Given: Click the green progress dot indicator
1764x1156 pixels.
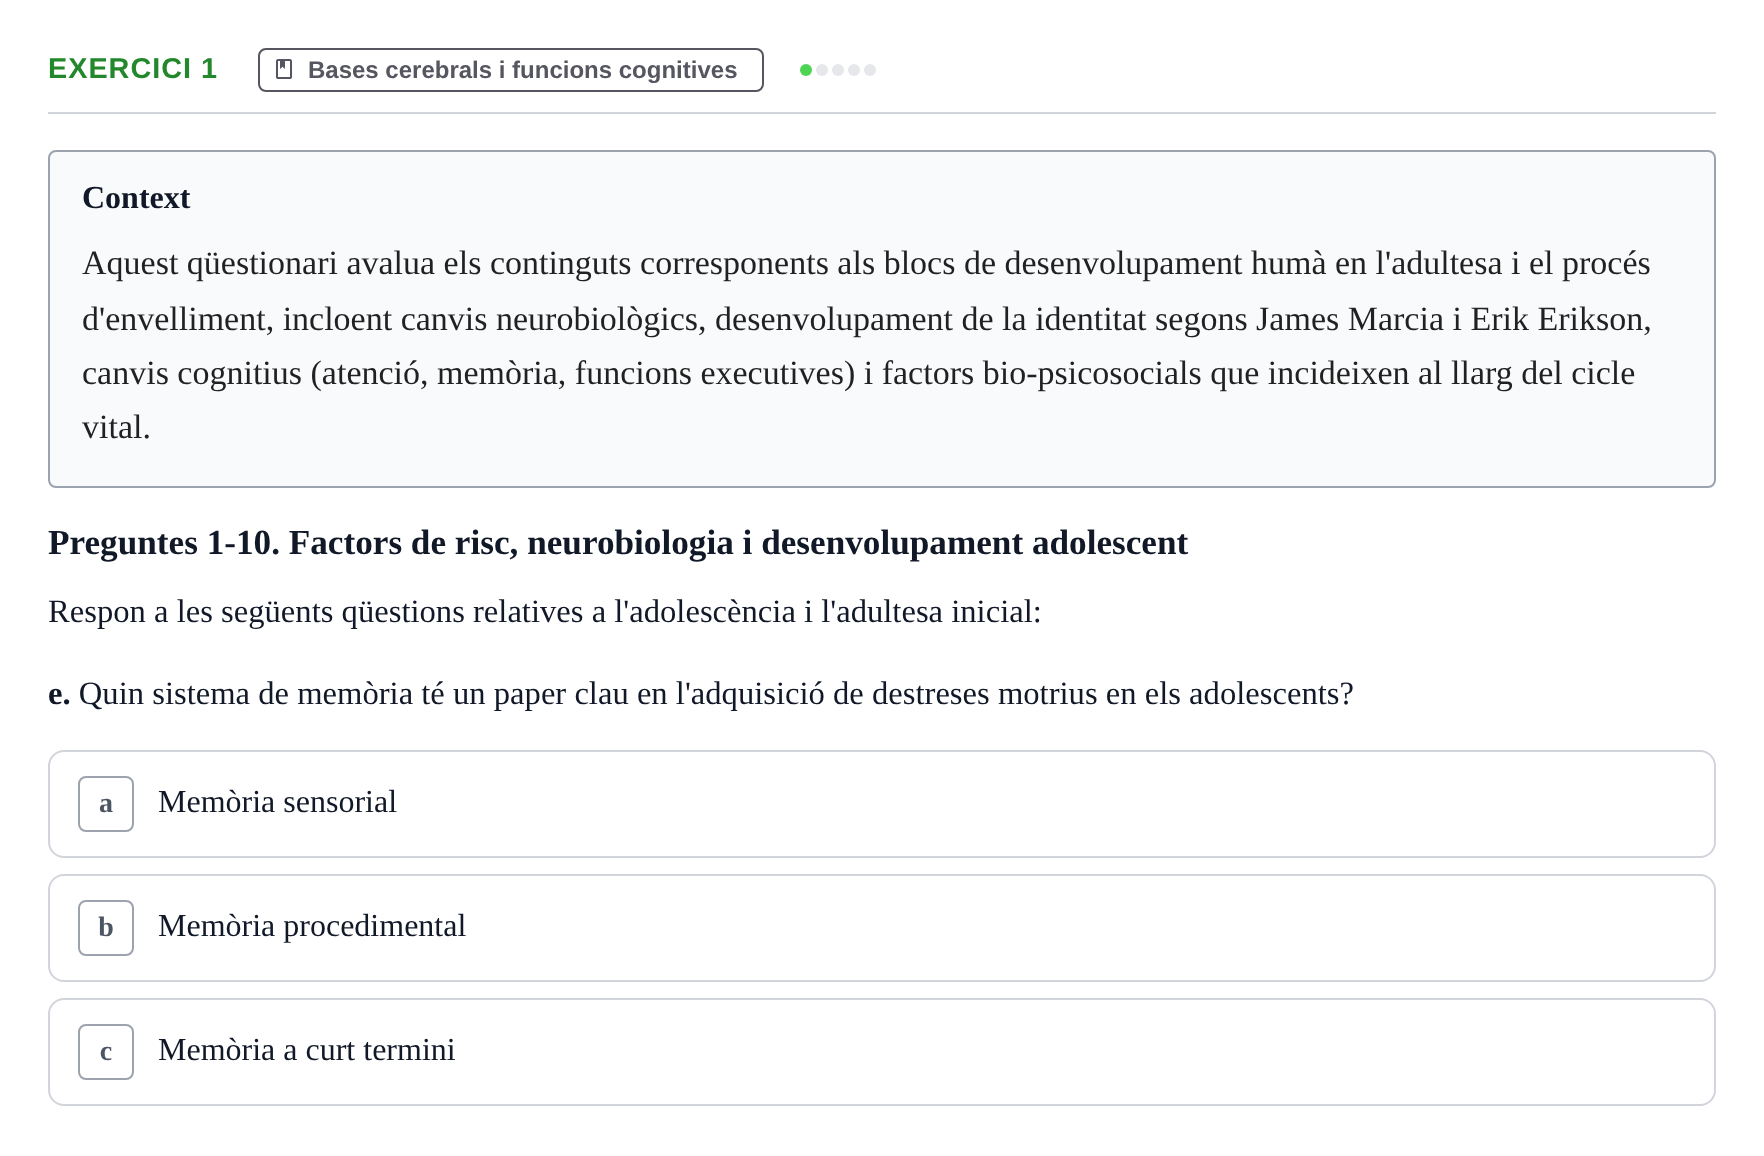Looking at the screenshot, I should point(806,70).
